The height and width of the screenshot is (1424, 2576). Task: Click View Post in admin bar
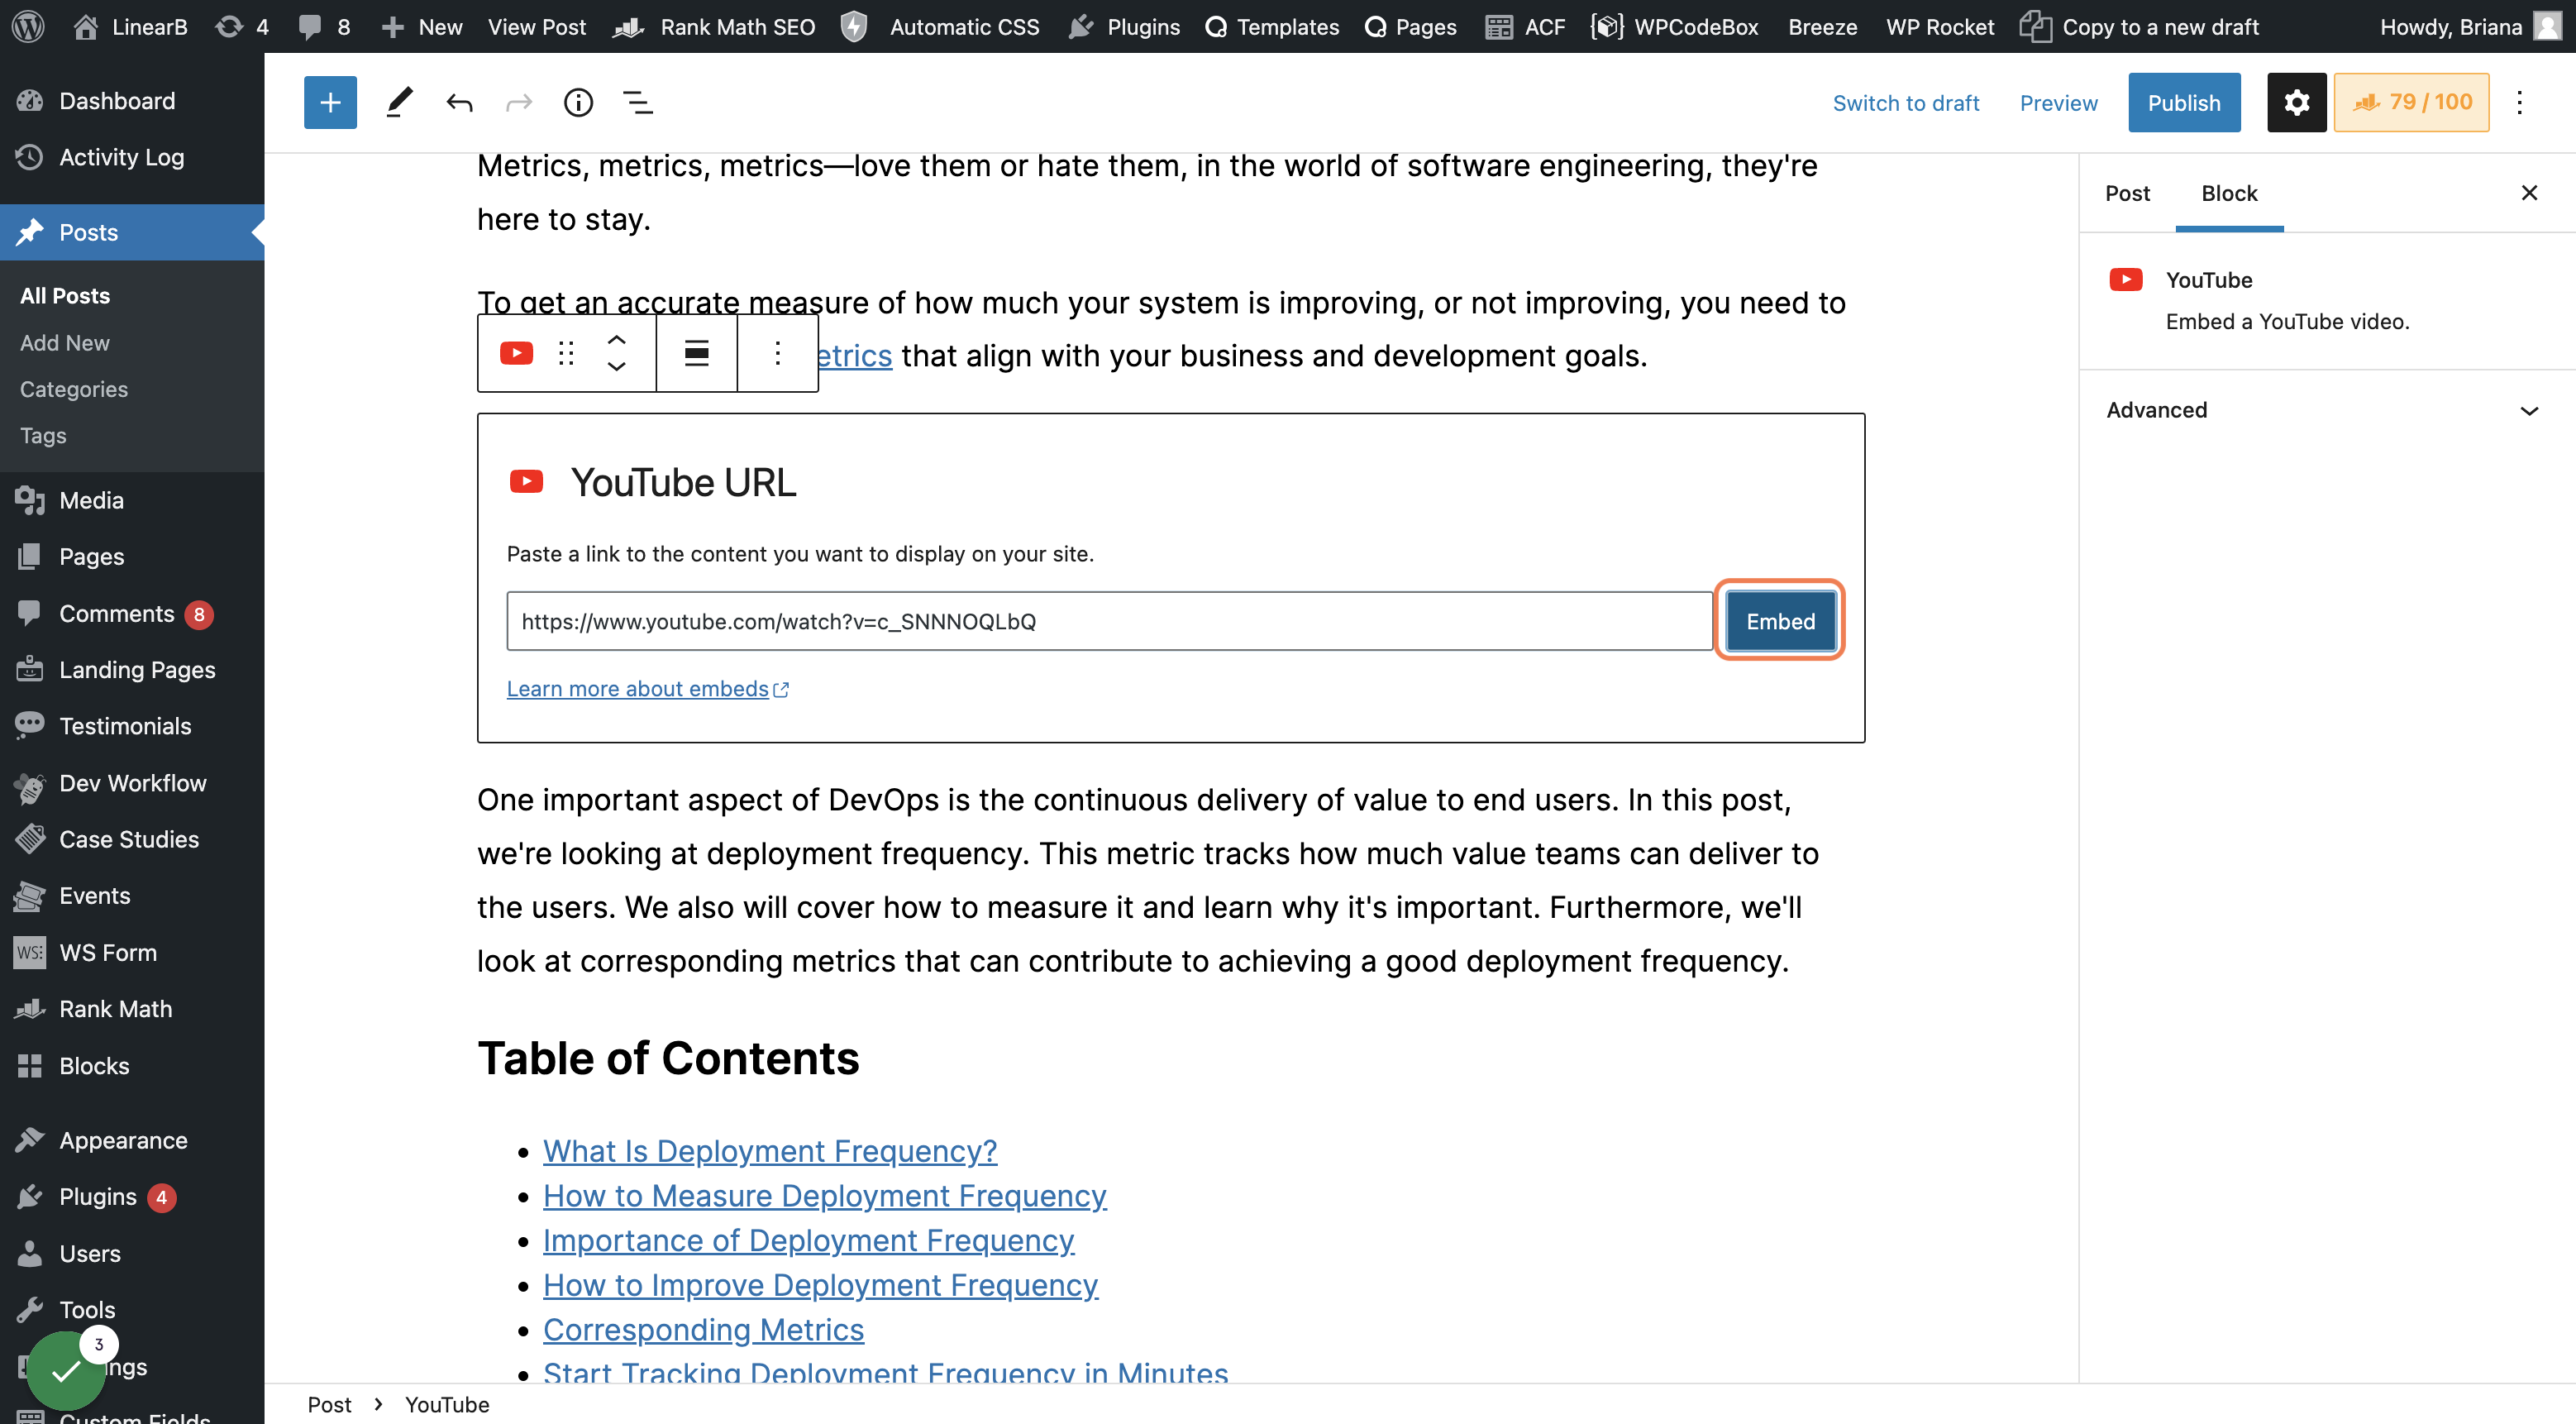(x=537, y=26)
